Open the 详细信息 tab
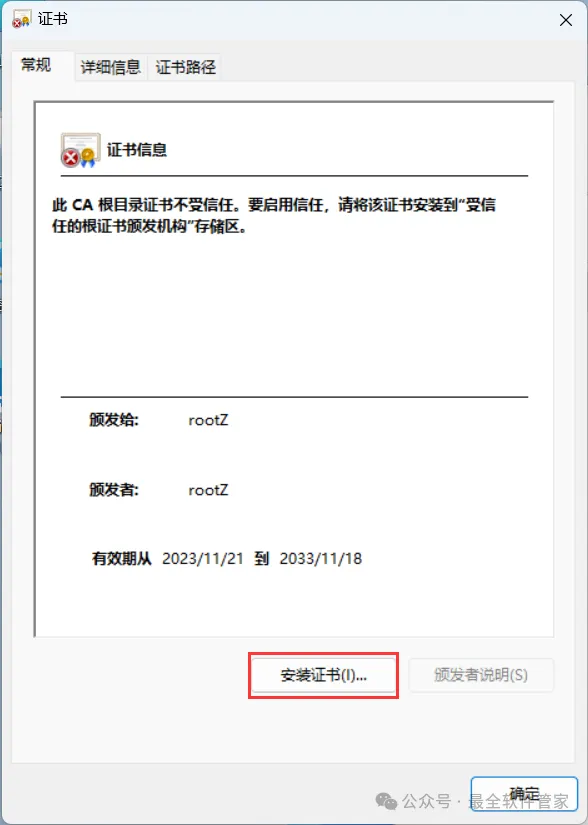The height and width of the screenshot is (825, 588). [x=110, y=67]
